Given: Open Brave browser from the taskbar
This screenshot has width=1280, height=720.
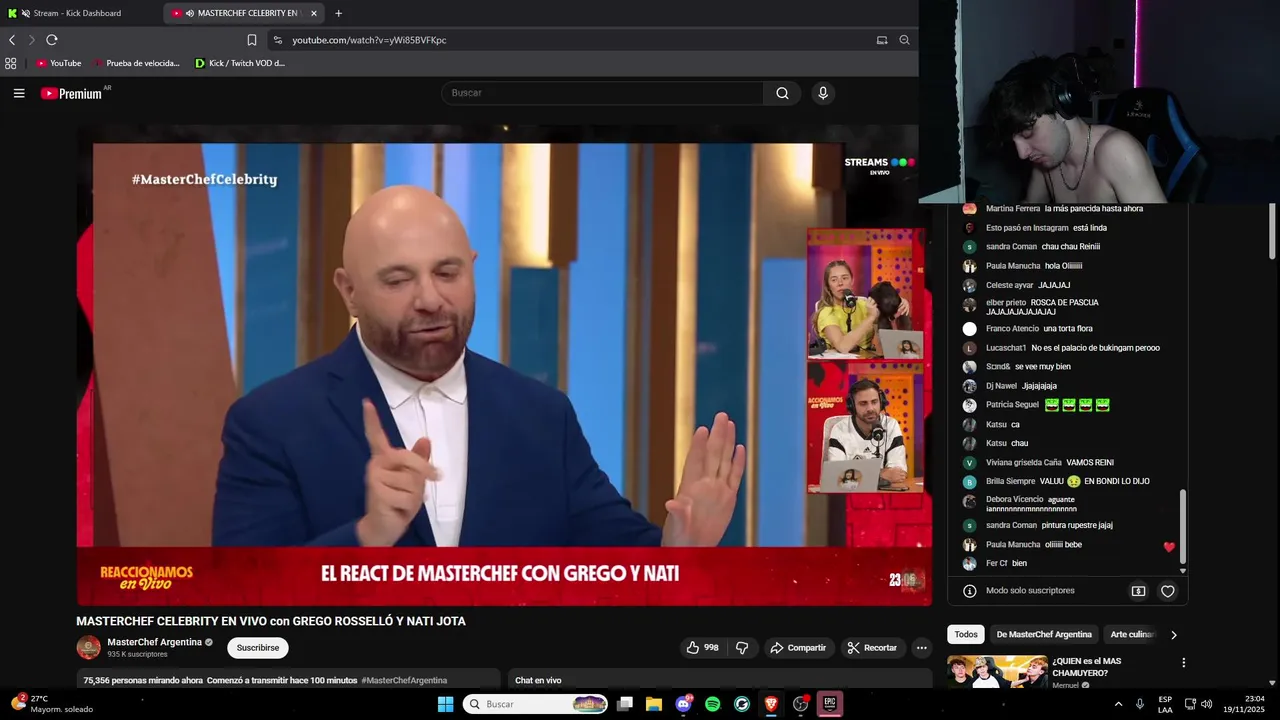Looking at the screenshot, I should [x=771, y=704].
